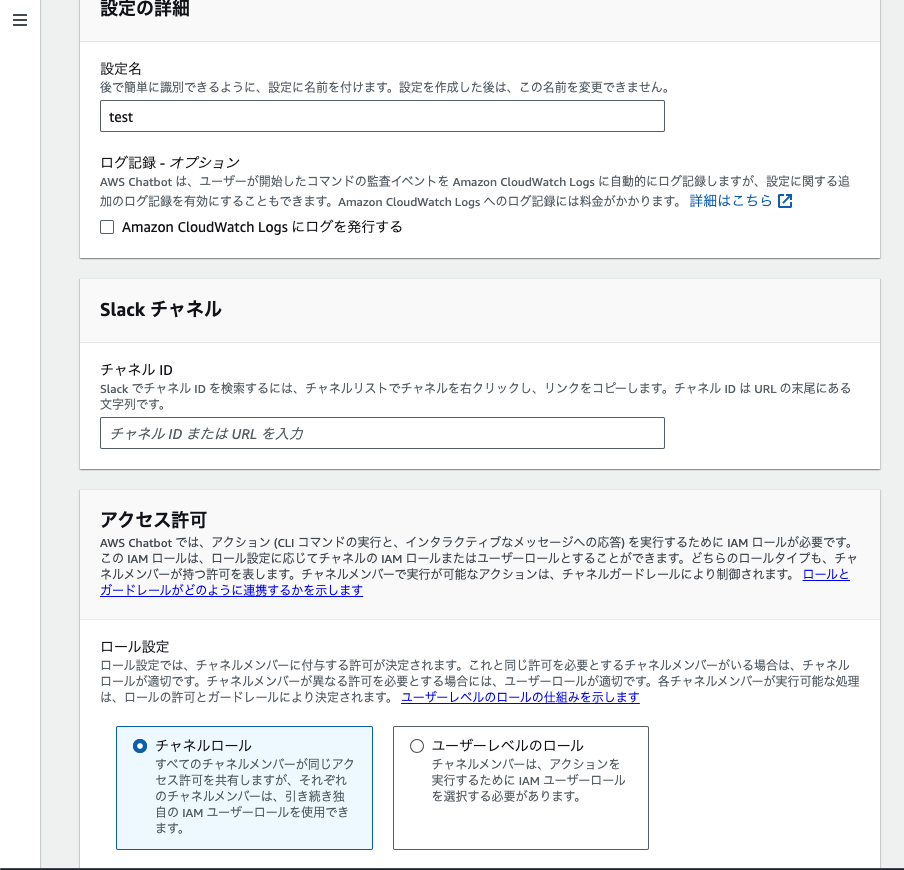Click the チャネル ID または URL input field
The height and width of the screenshot is (870, 904).
click(382, 433)
